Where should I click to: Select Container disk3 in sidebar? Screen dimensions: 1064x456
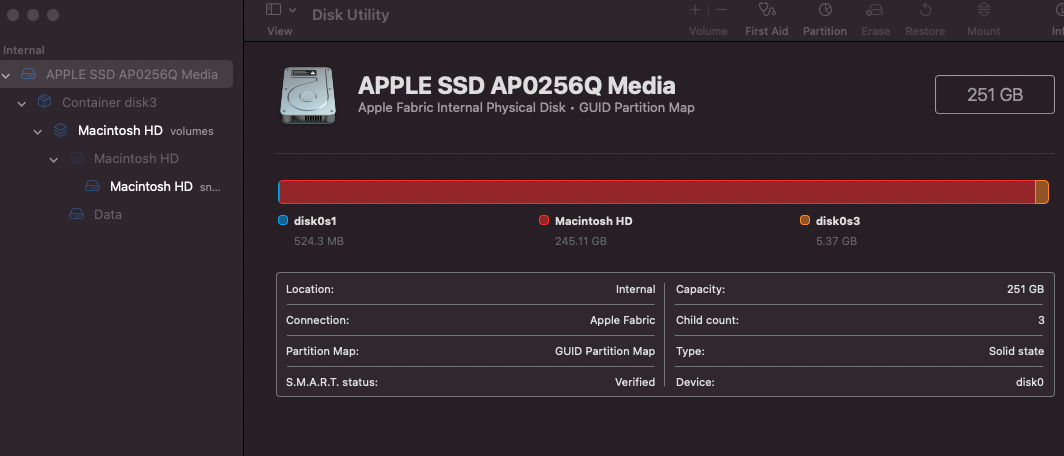pos(109,102)
